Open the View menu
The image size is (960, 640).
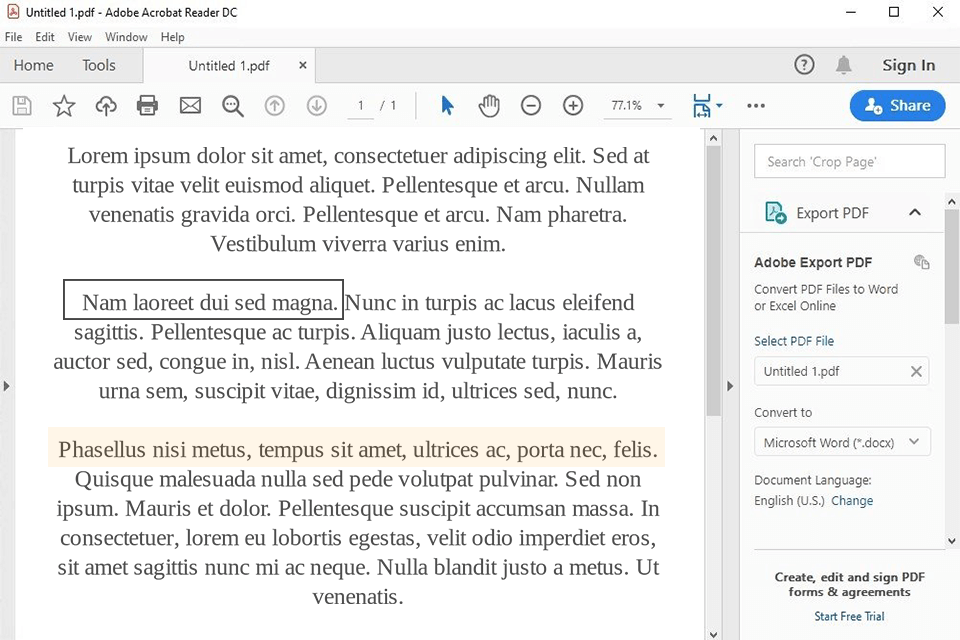tap(79, 37)
